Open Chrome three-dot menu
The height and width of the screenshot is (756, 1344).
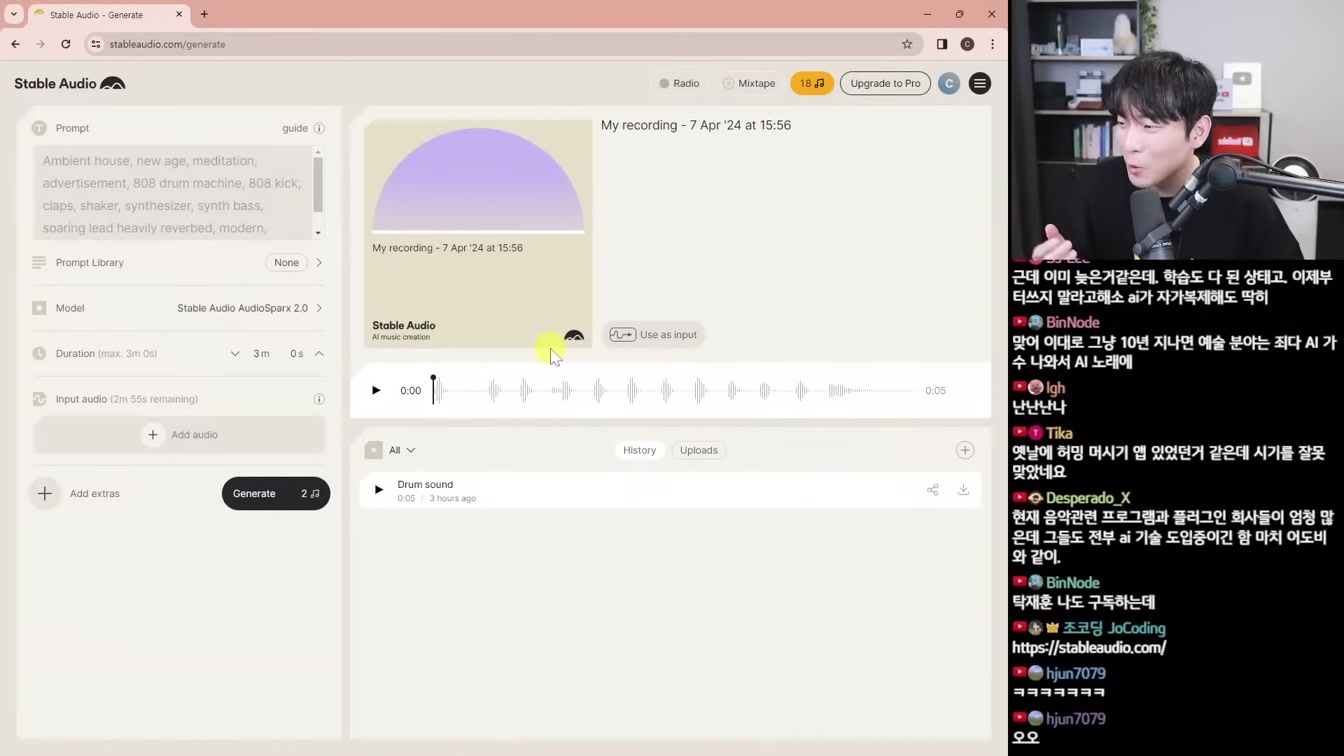(x=992, y=44)
